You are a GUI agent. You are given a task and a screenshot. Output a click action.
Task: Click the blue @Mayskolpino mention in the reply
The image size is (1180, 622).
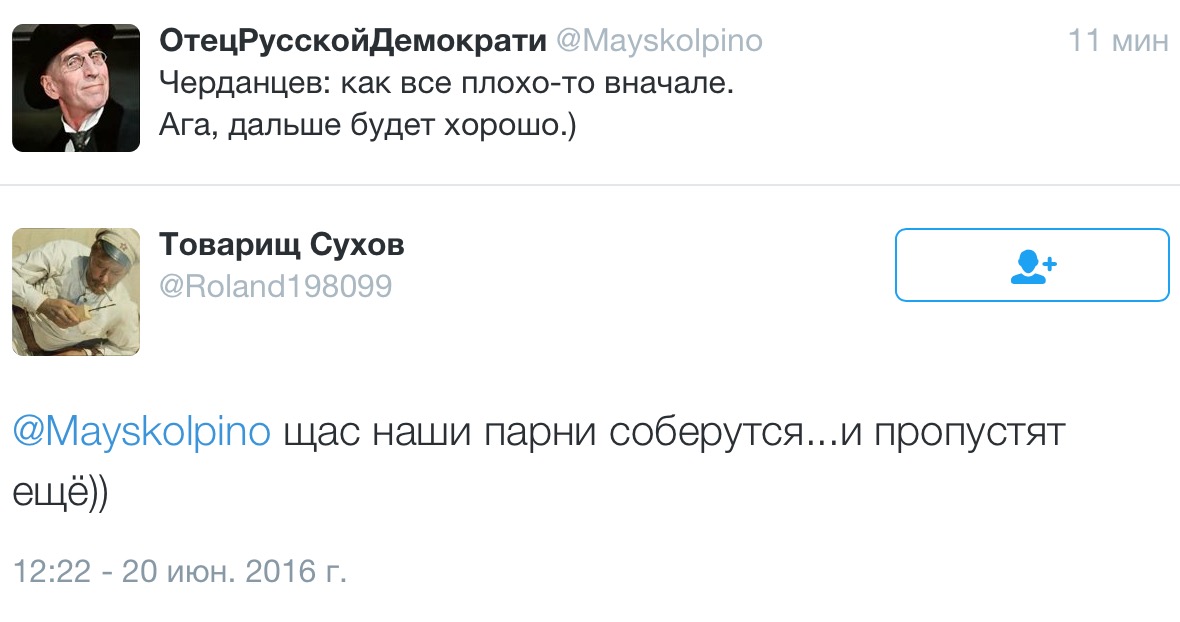coord(141,433)
